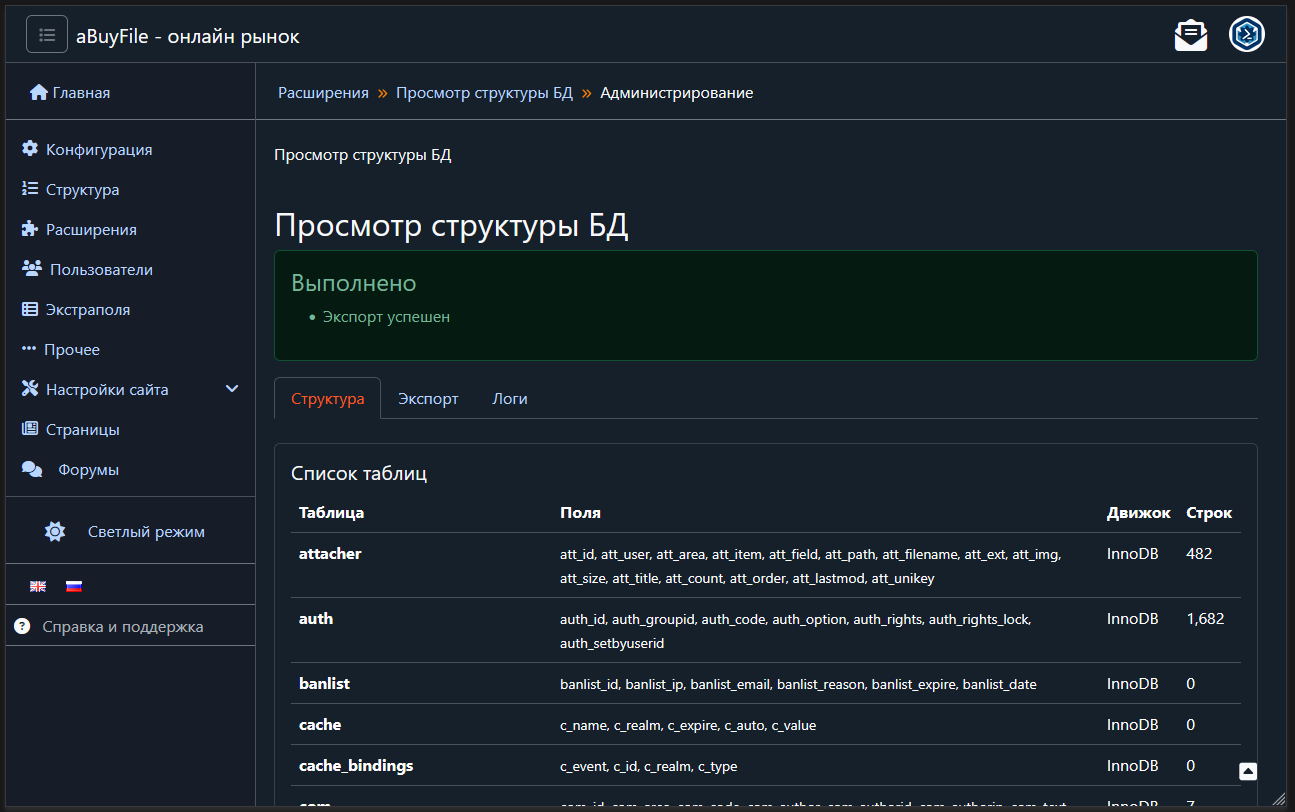
Task: Click the Таблица column header
Action: click(x=331, y=512)
